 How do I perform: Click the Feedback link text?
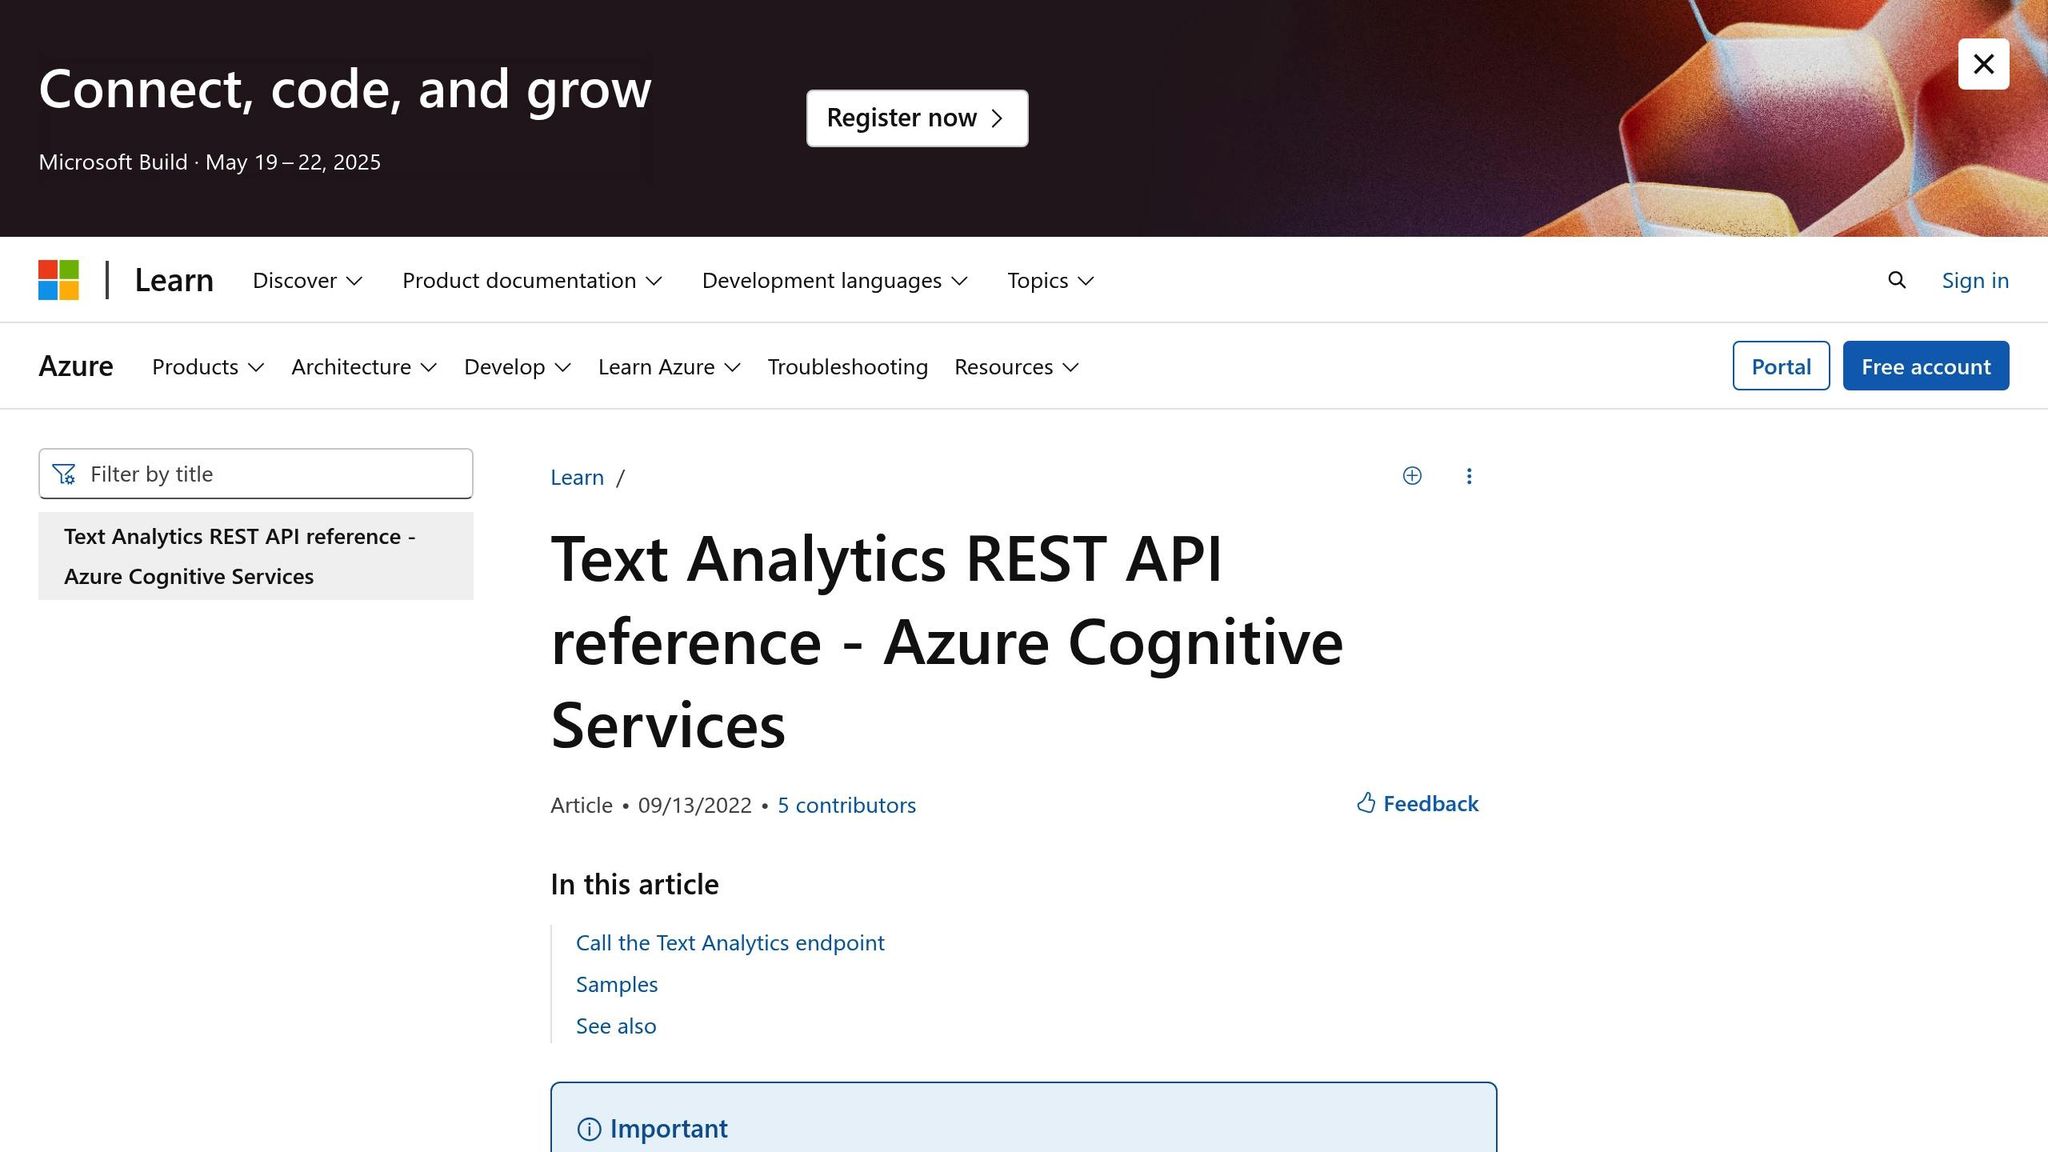coord(1430,804)
